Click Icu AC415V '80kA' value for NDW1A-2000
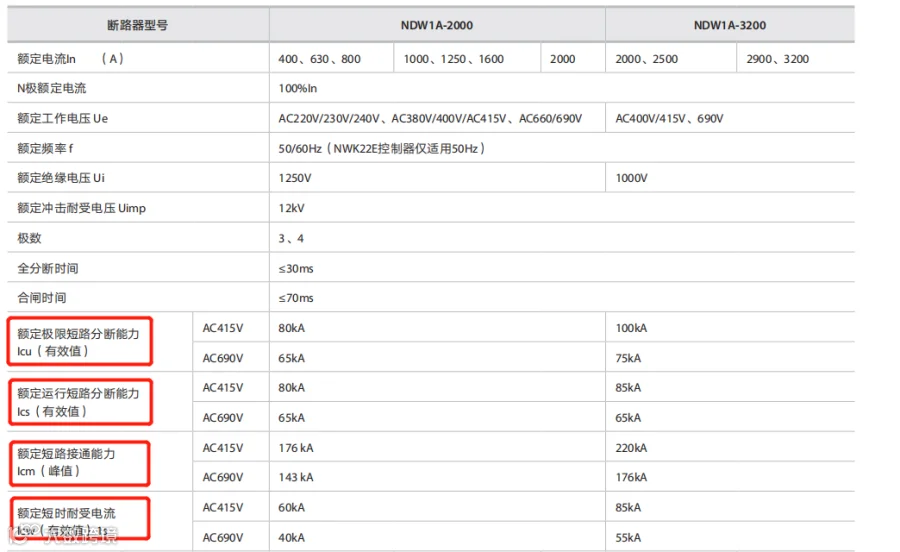This screenshot has height=552, width=900. [x=292, y=328]
